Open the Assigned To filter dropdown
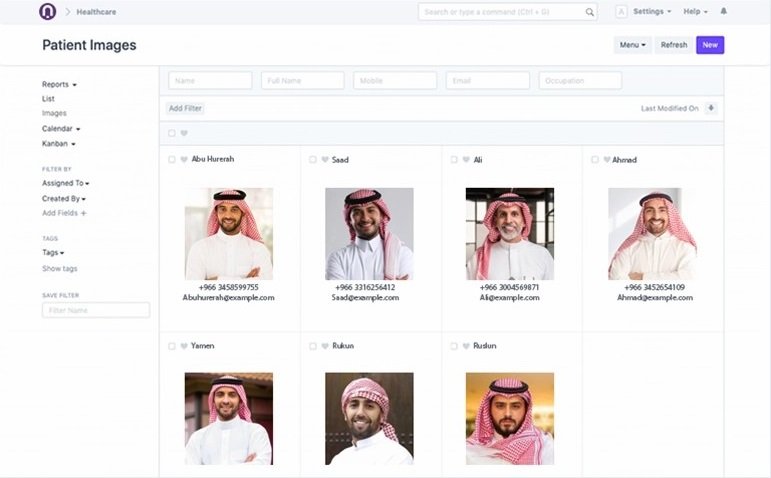The height and width of the screenshot is (478, 771). (65, 184)
